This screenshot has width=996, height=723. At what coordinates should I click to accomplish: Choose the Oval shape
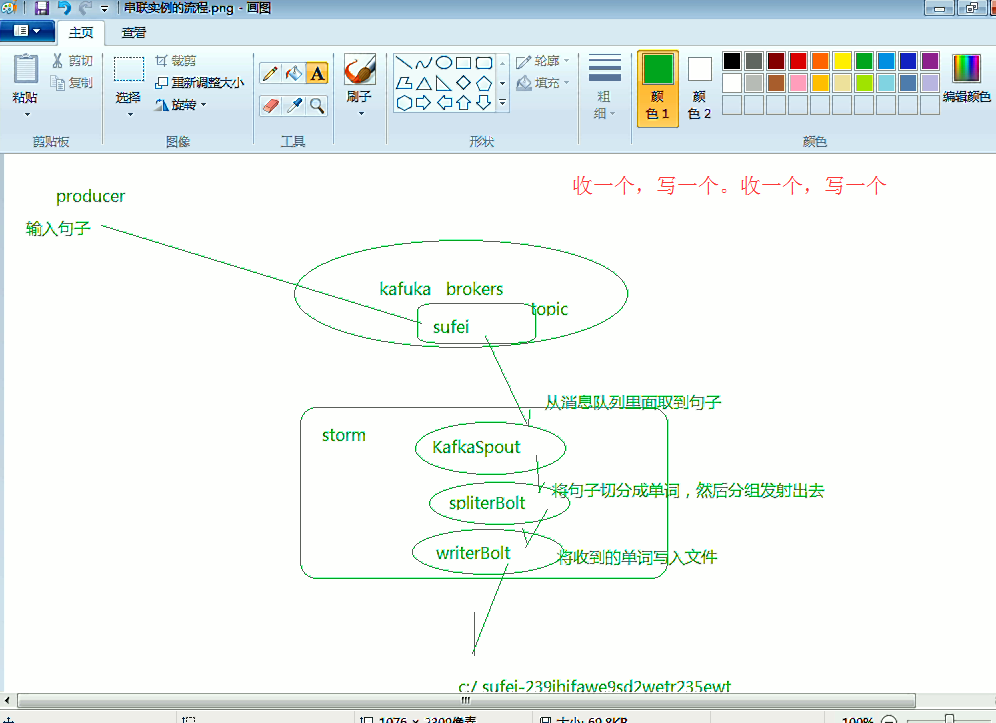click(x=444, y=63)
